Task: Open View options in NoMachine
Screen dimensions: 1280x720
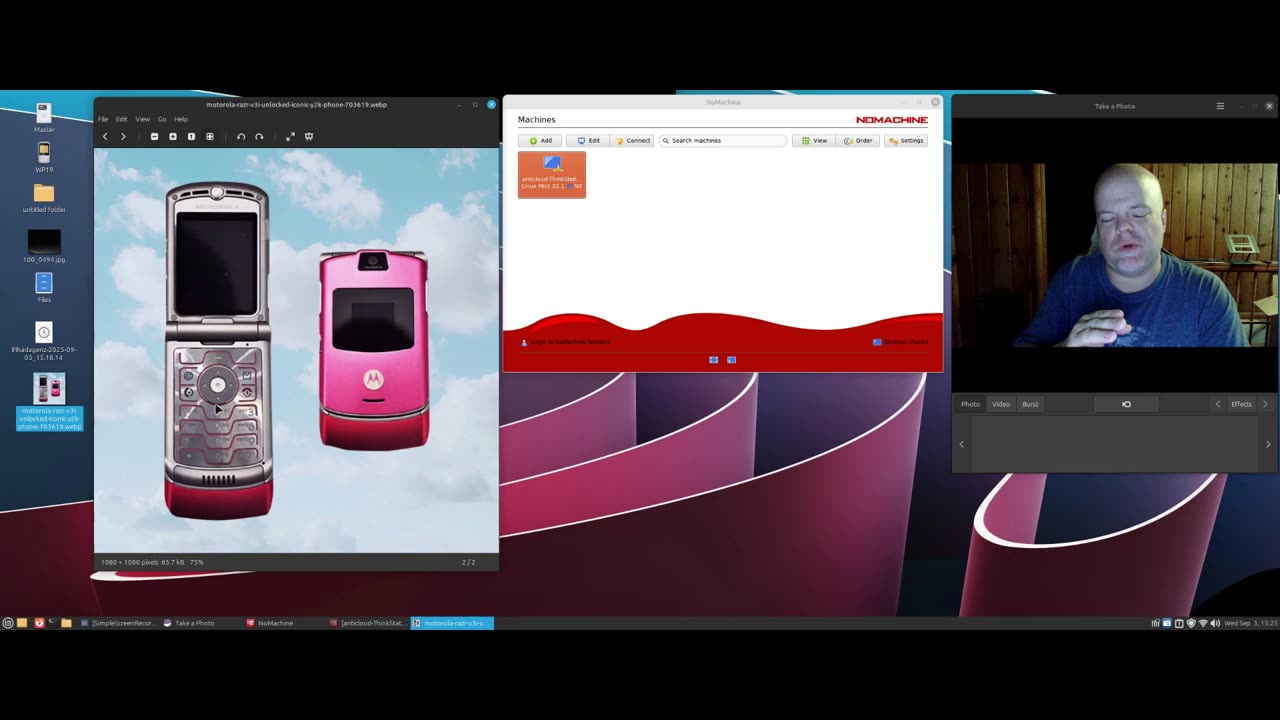Action: click(814, 140)
